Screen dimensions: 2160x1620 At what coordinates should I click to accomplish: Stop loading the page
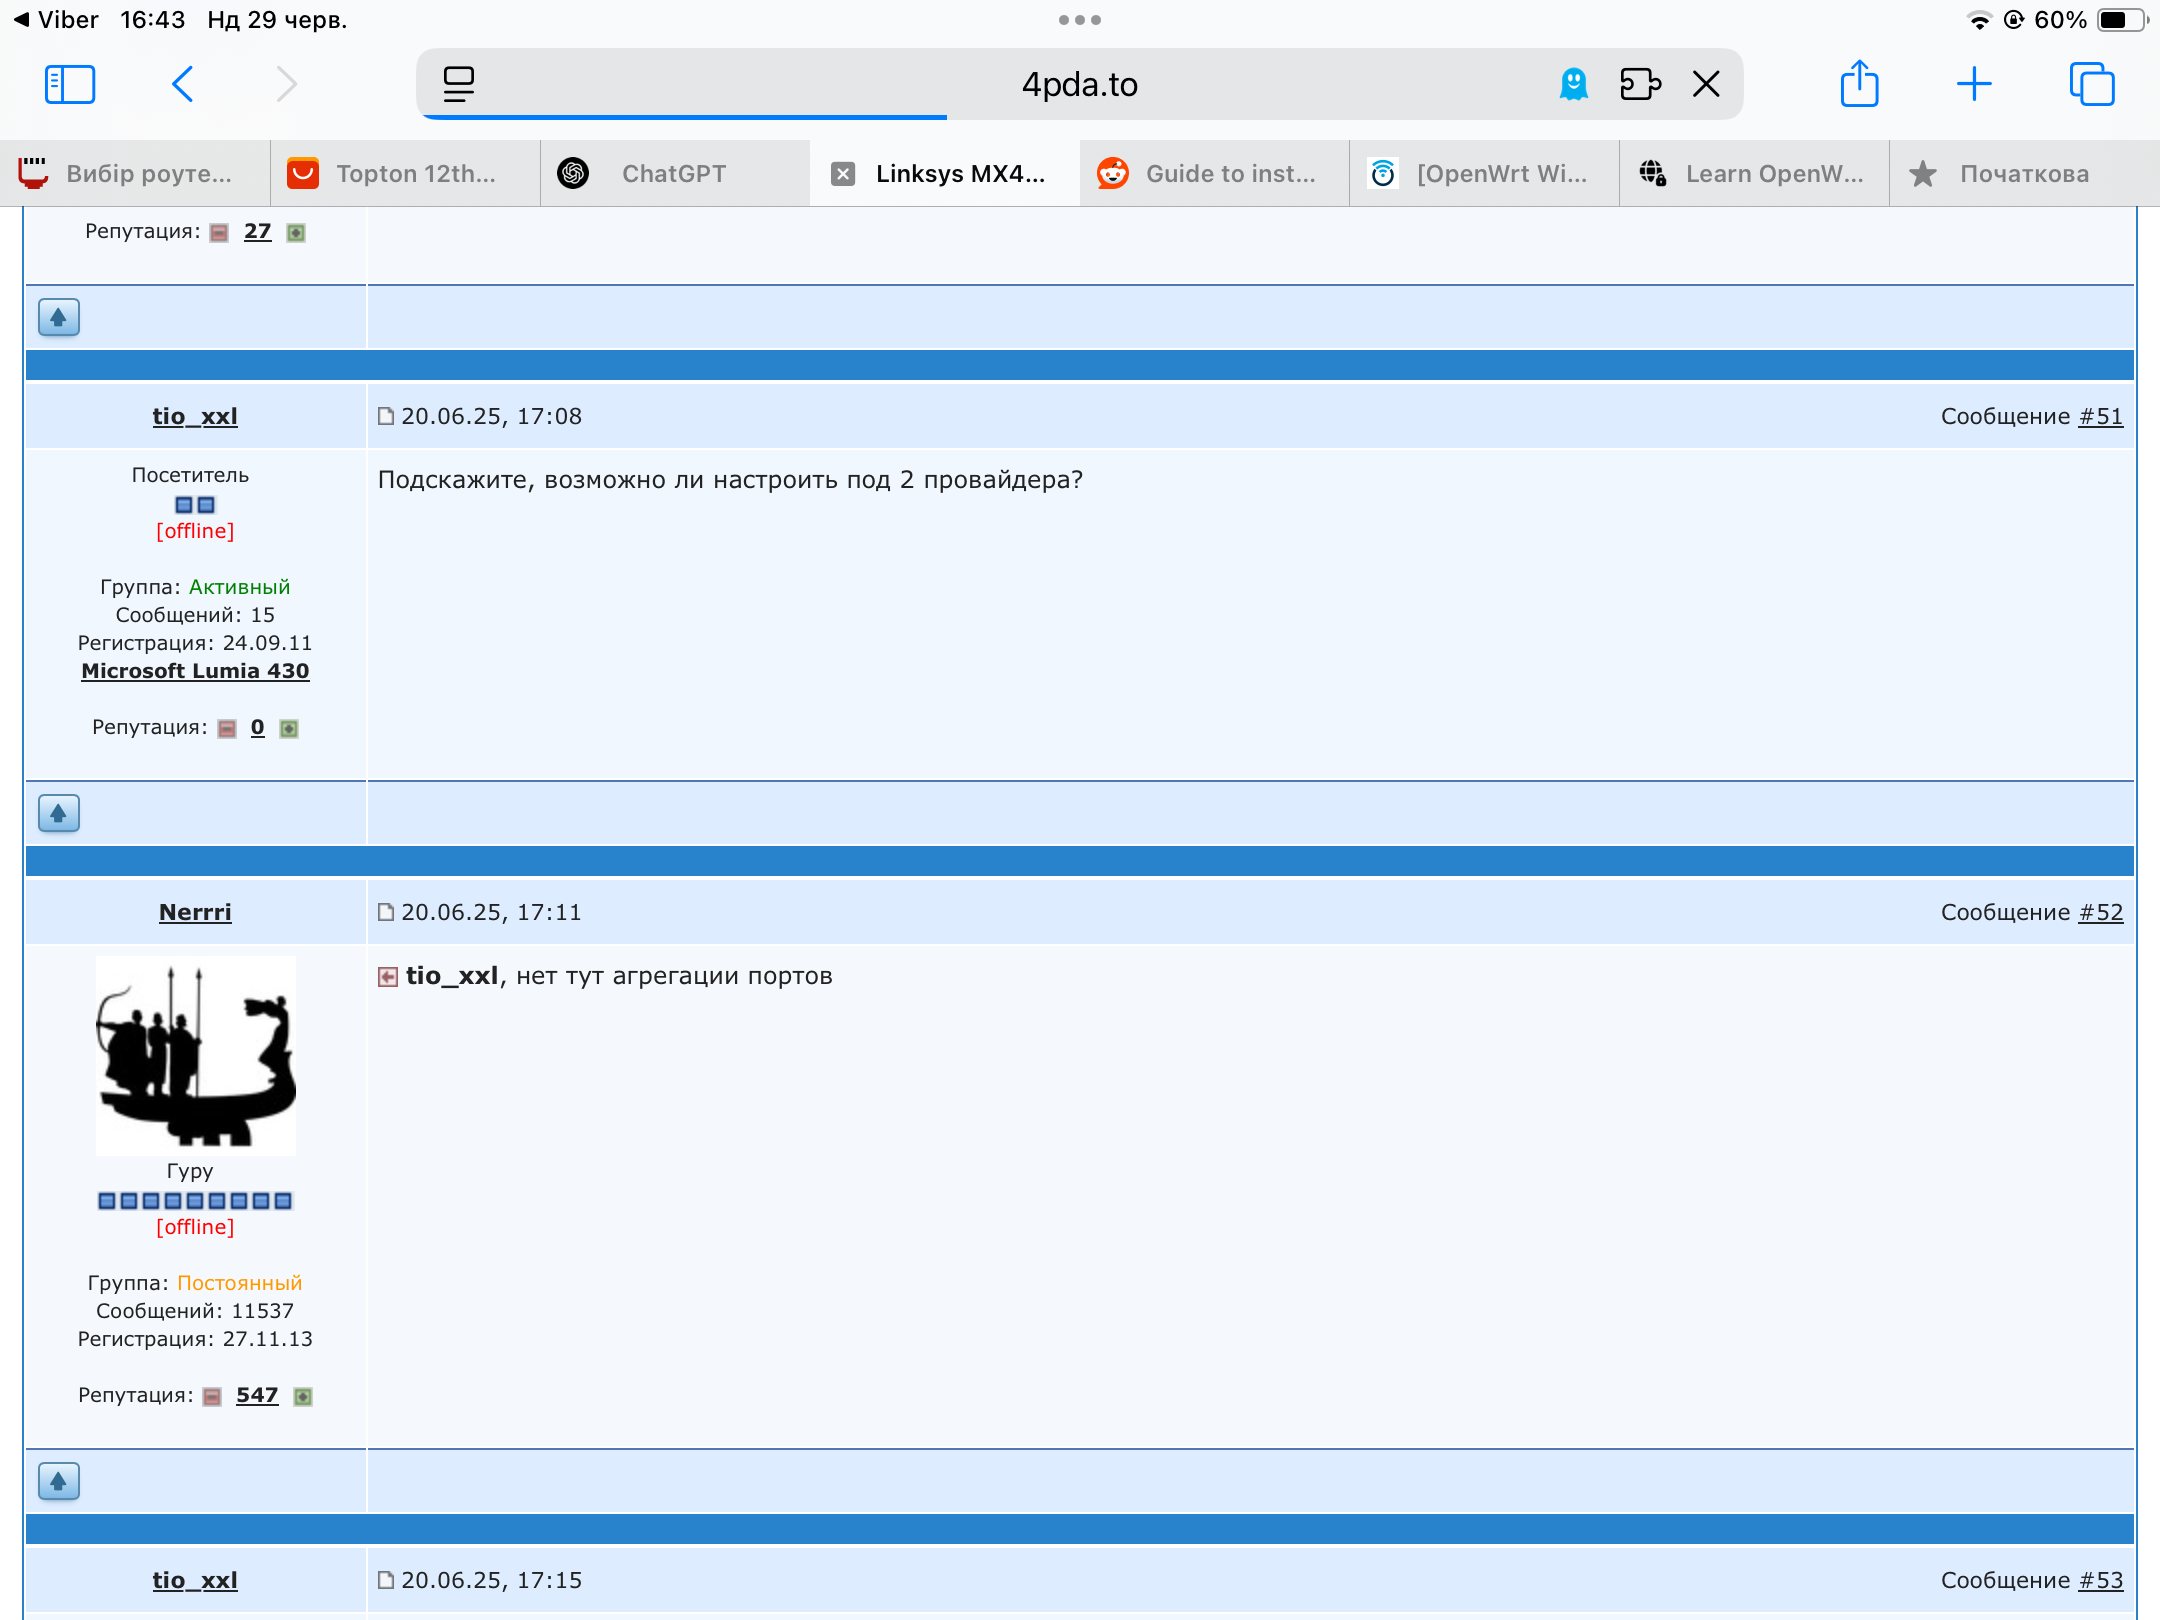coord(1707,84)
